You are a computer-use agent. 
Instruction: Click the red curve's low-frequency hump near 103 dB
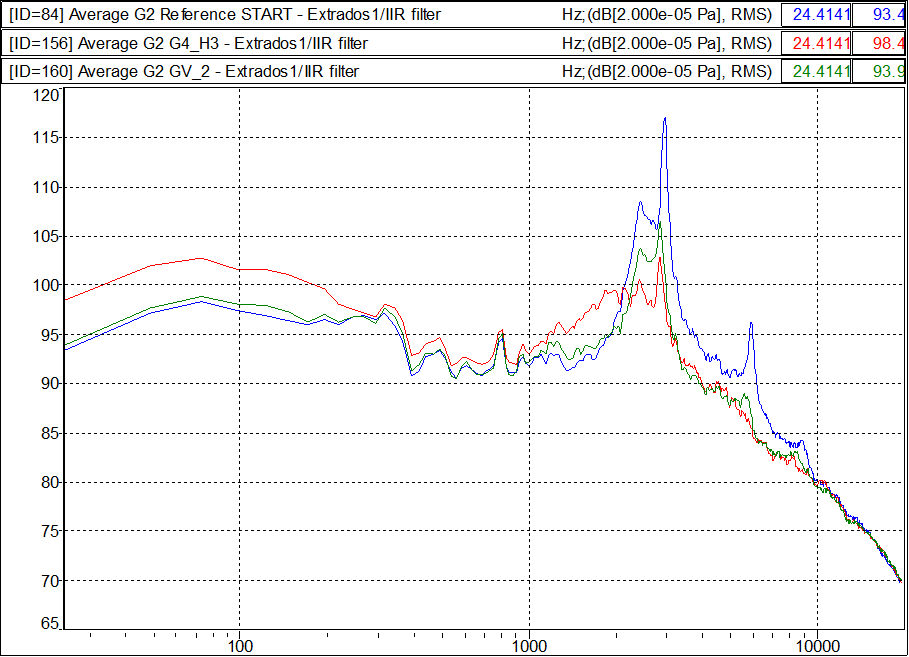[201, 259]
